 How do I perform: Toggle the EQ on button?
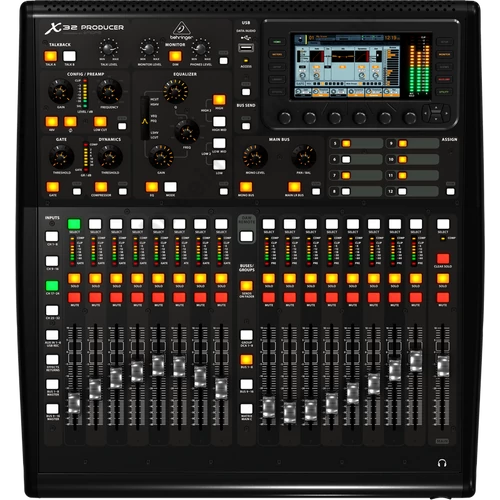(152, 187)
